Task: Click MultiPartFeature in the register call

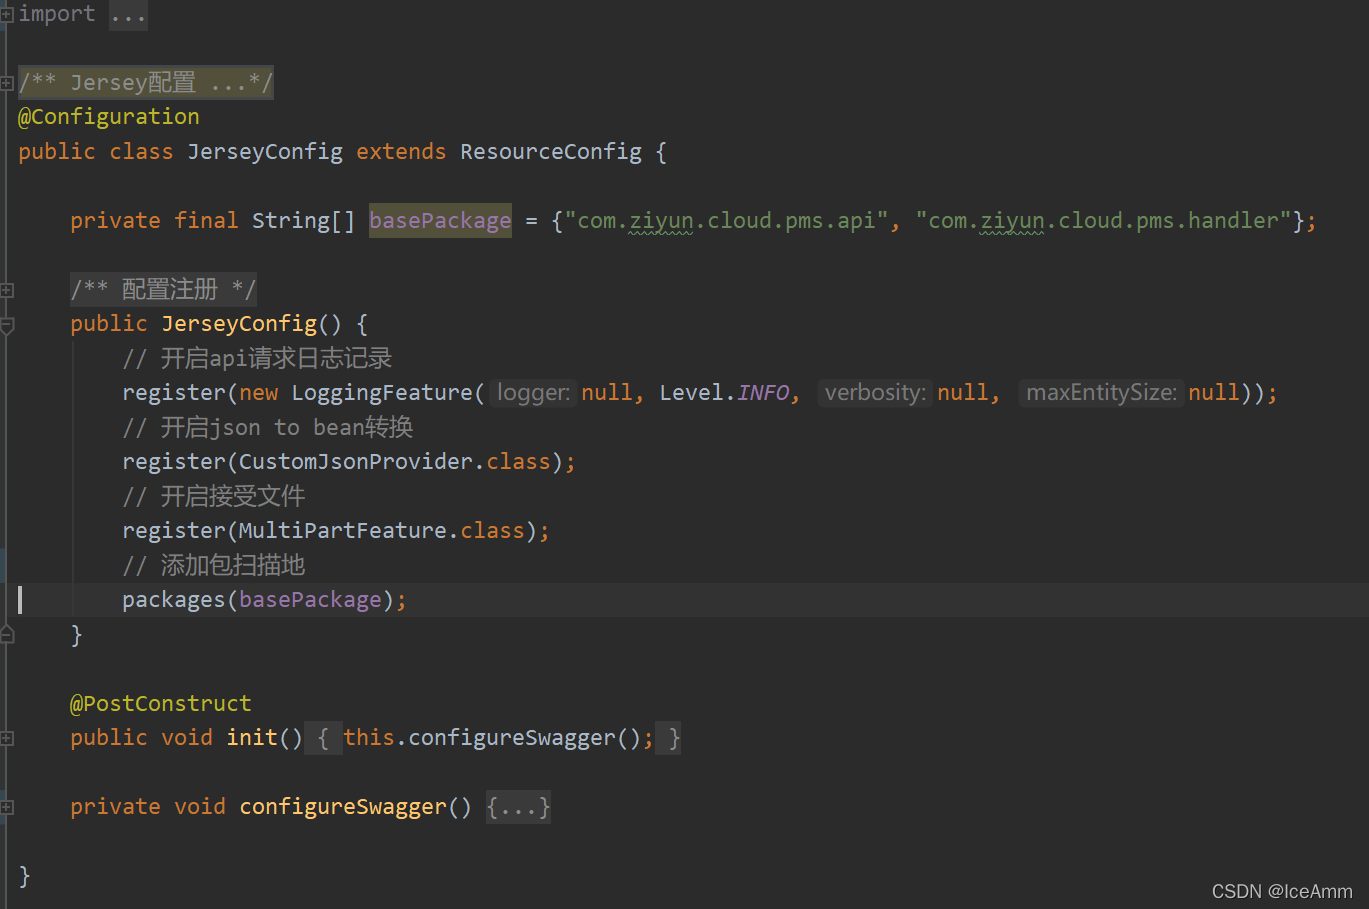Action: click(x=342, y=531)
